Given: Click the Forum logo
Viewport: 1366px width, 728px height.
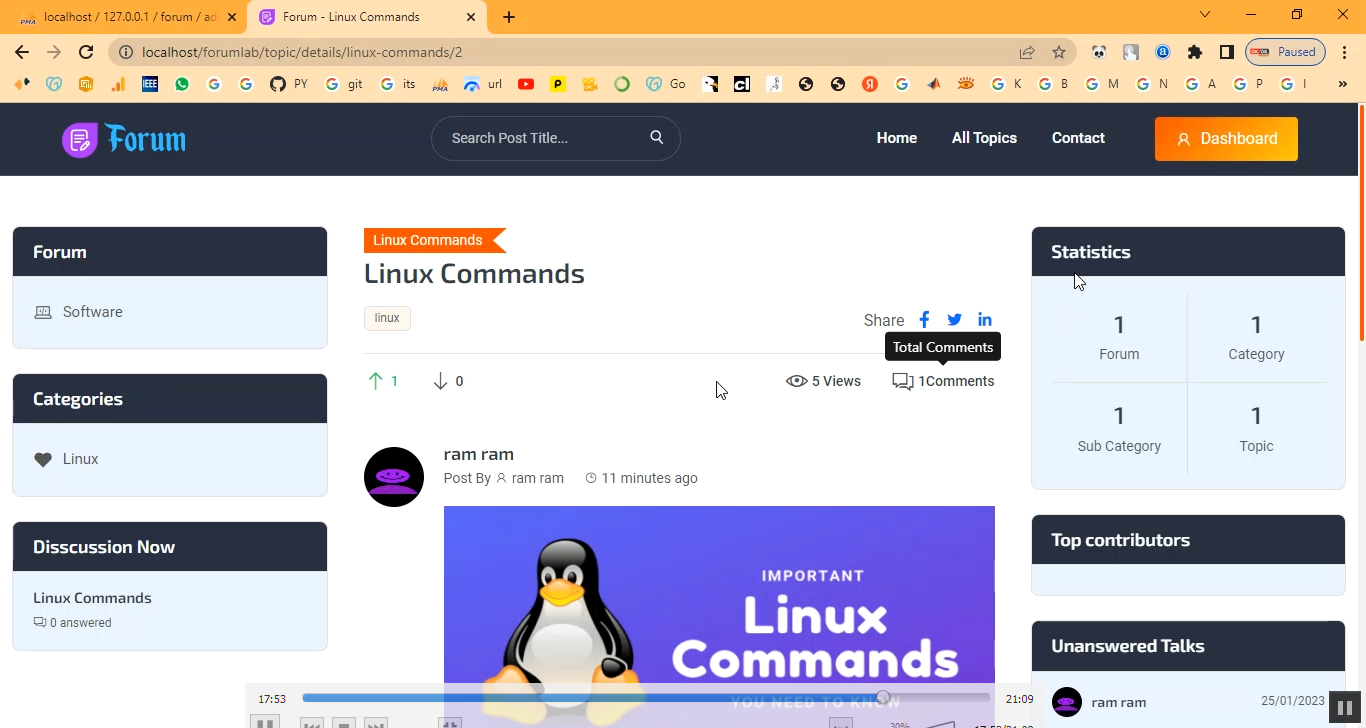Looking at the screenshot, I should (x=124, y=139).
